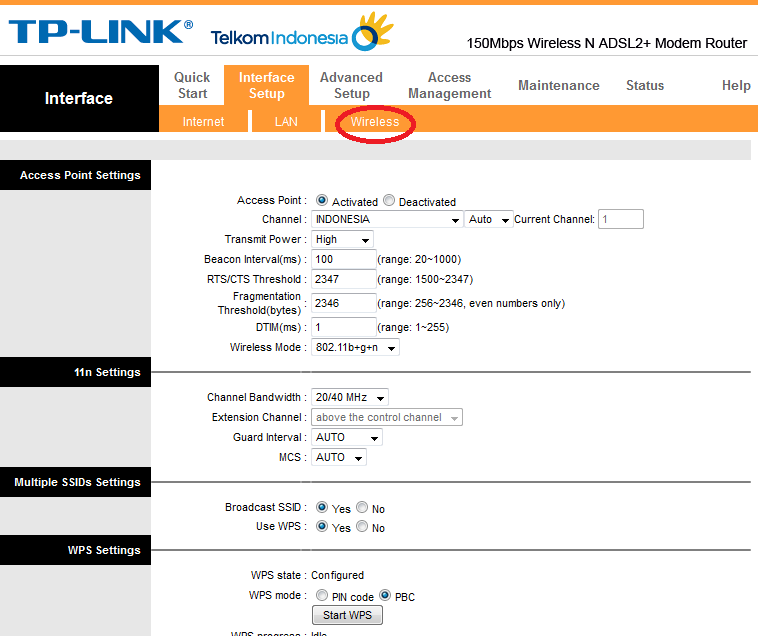Go to Access Management tab
The width and height of the screenshot is (758, 640).
coord(450,85)
